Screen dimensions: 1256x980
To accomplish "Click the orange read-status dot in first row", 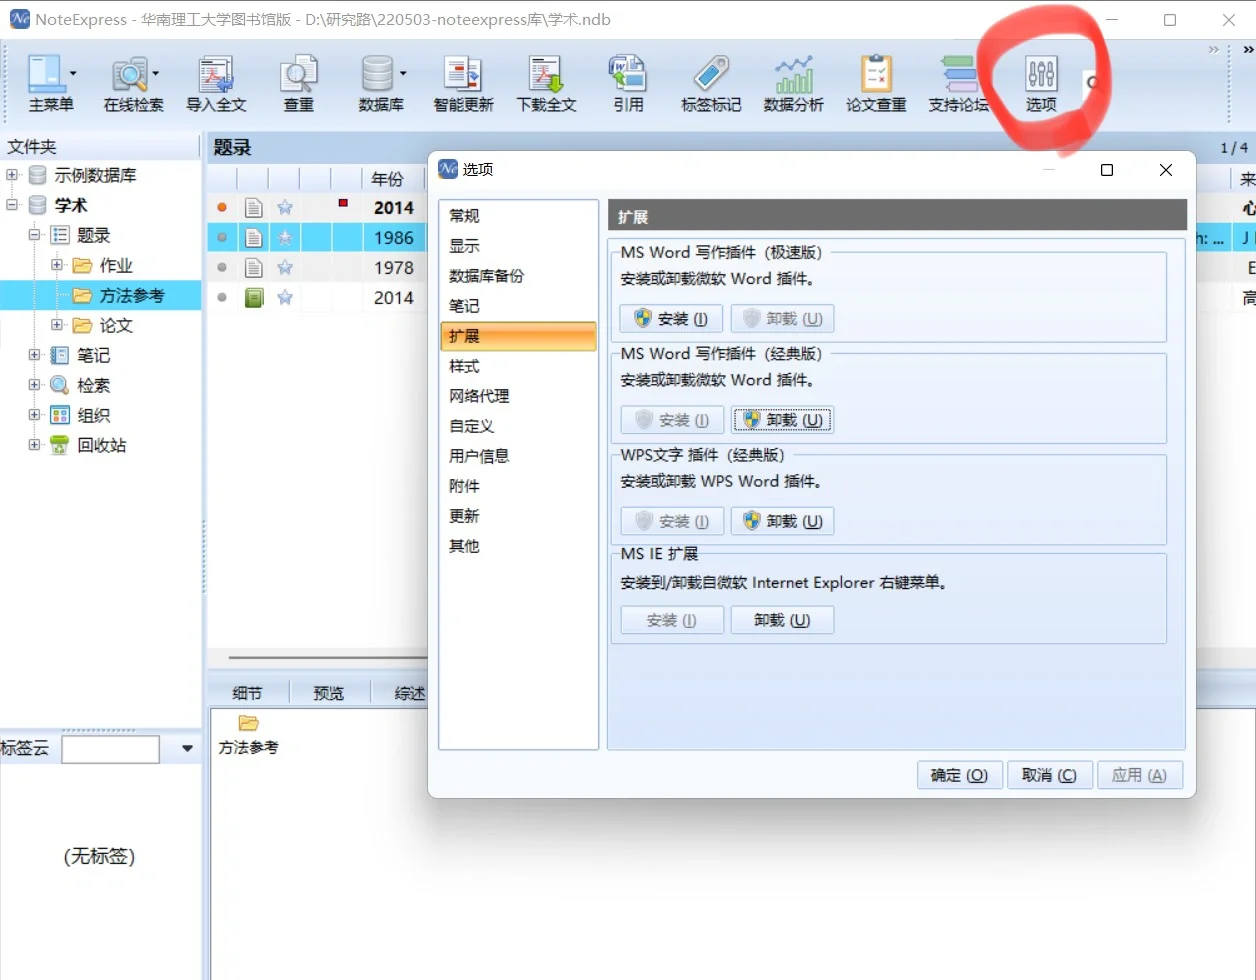I will coord(222,208).
